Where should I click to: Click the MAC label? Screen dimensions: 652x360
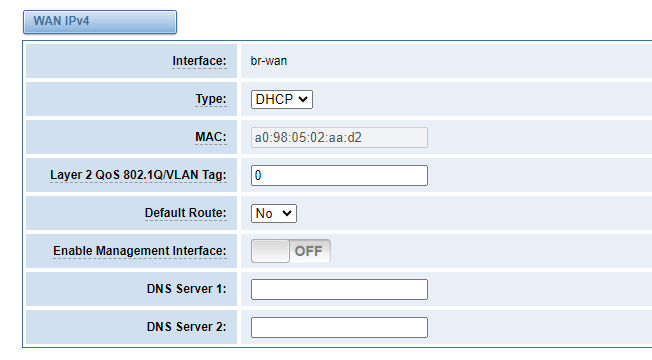[211, 137]
